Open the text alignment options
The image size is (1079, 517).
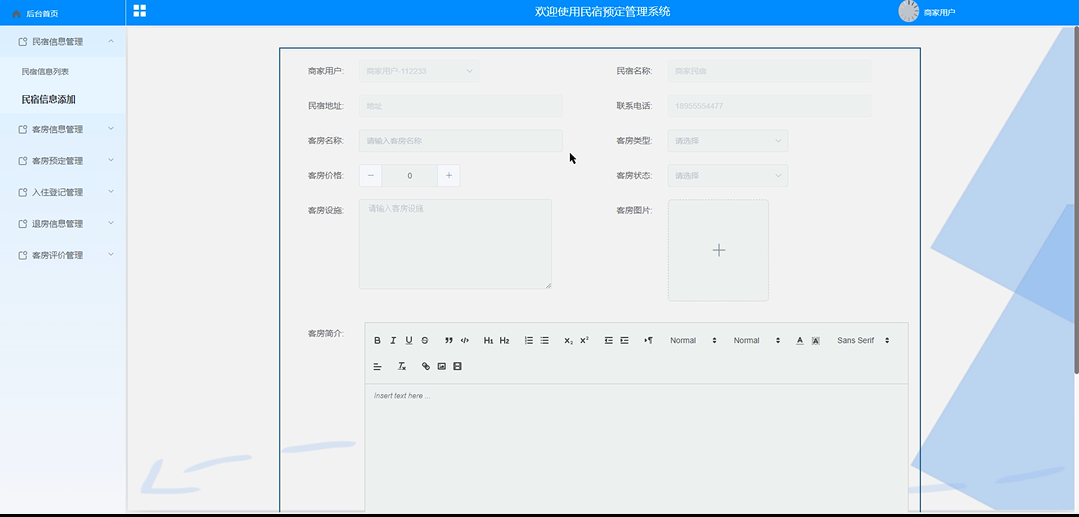(x=377, y=366)
